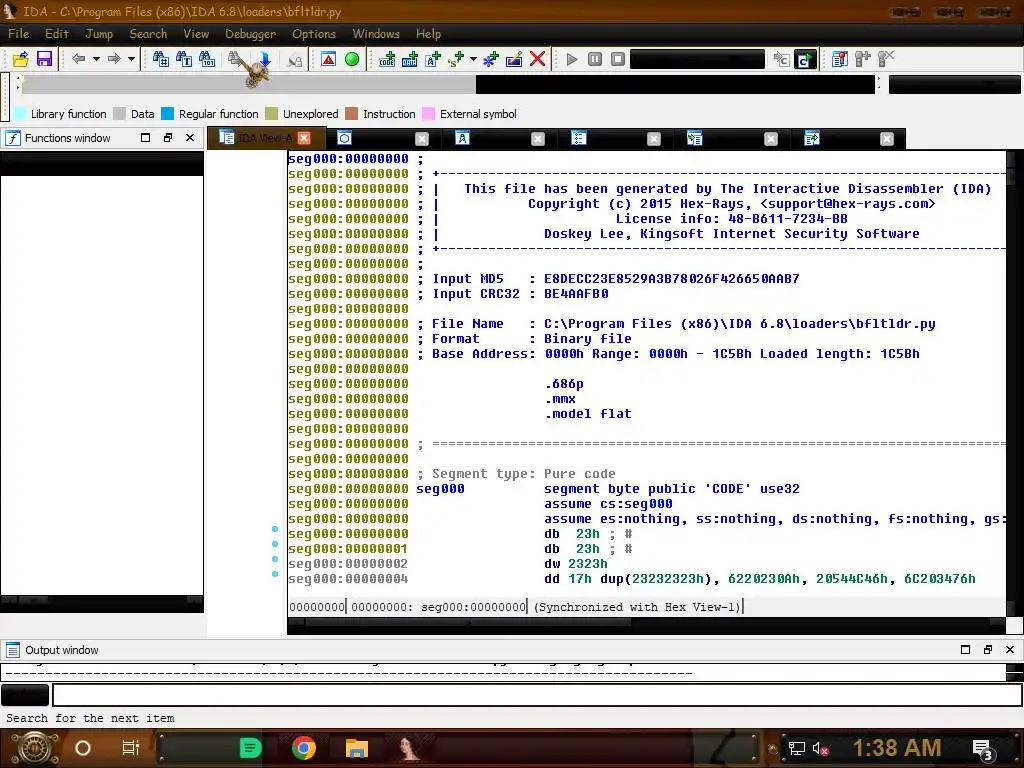This screenshot has height=768, width=1024.
Task: Open the Options menu
Action: click(x=313, y=34)
